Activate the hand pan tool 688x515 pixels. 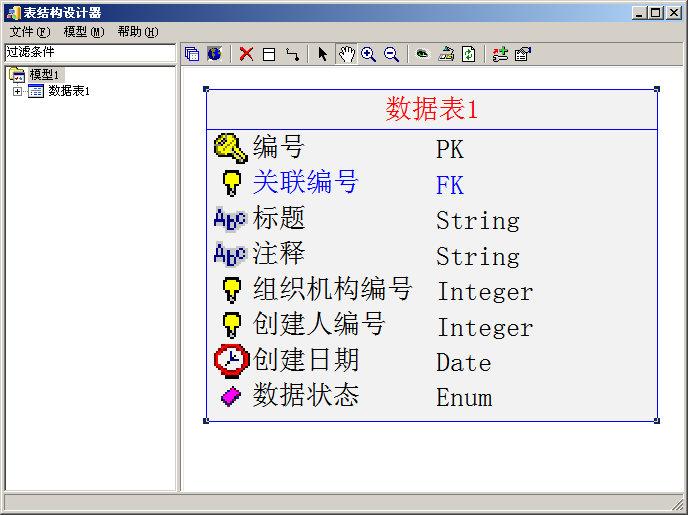(346, 54)
